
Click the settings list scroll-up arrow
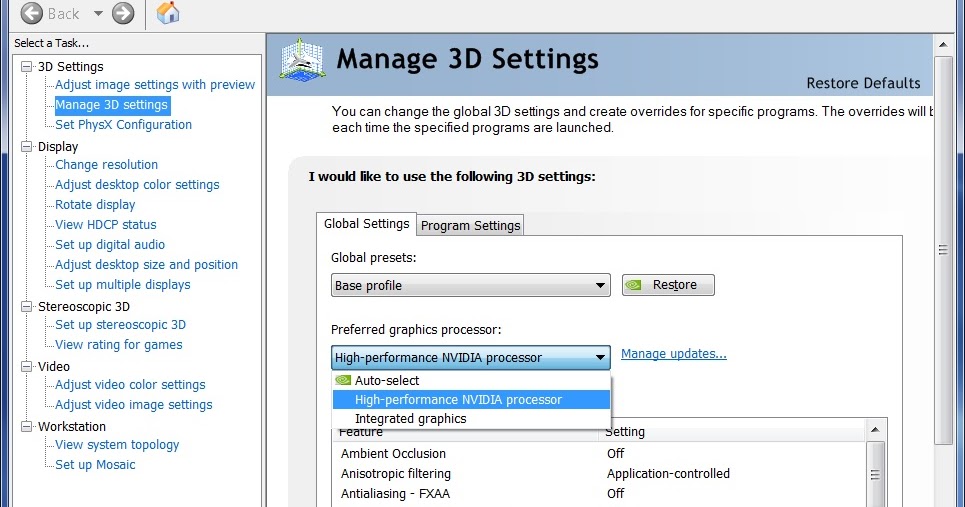click(876, 430)
